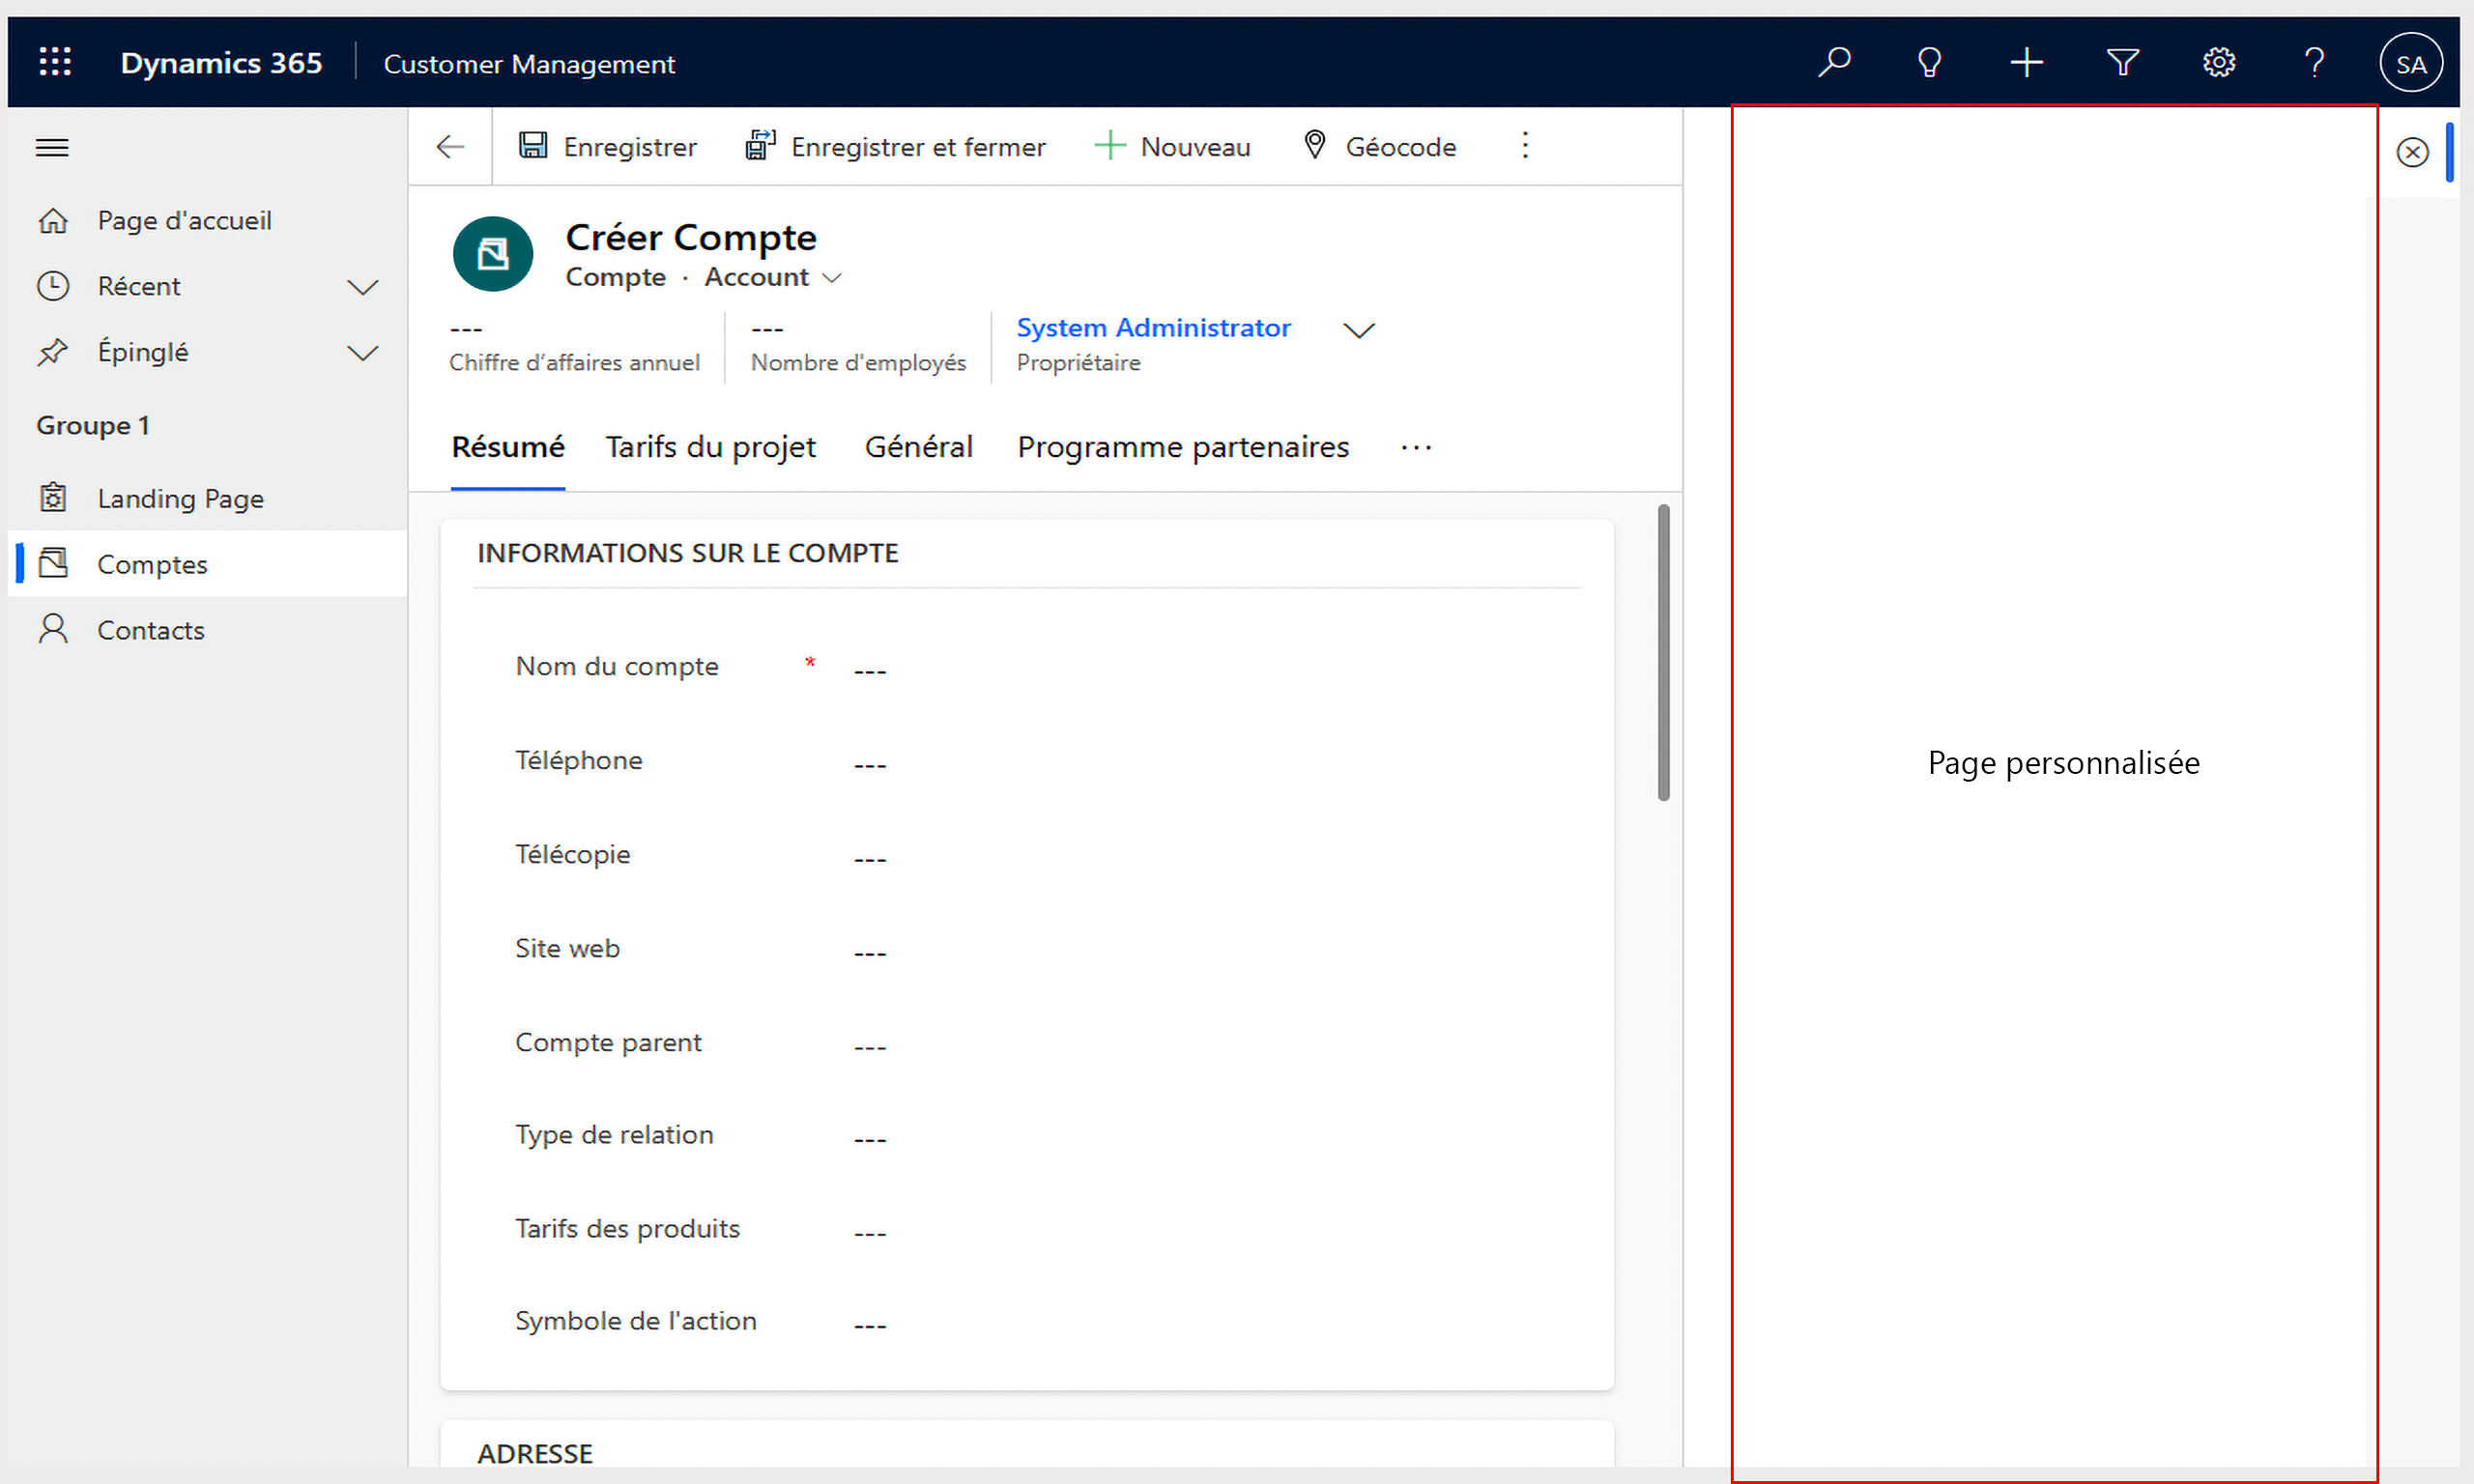This screenshot has height=1484, width=2474.
Task: Click the Créer Compte title
Action: click(691, 238)
